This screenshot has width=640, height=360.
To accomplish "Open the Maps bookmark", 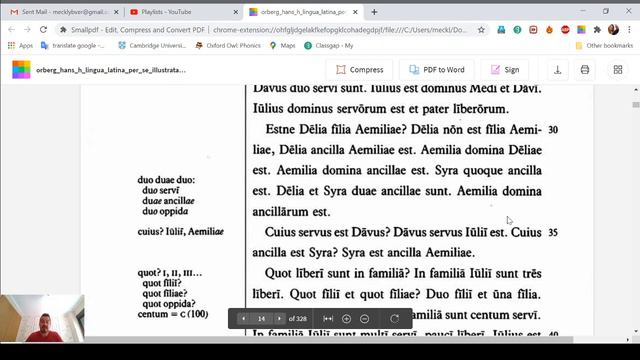I will 283,46.
